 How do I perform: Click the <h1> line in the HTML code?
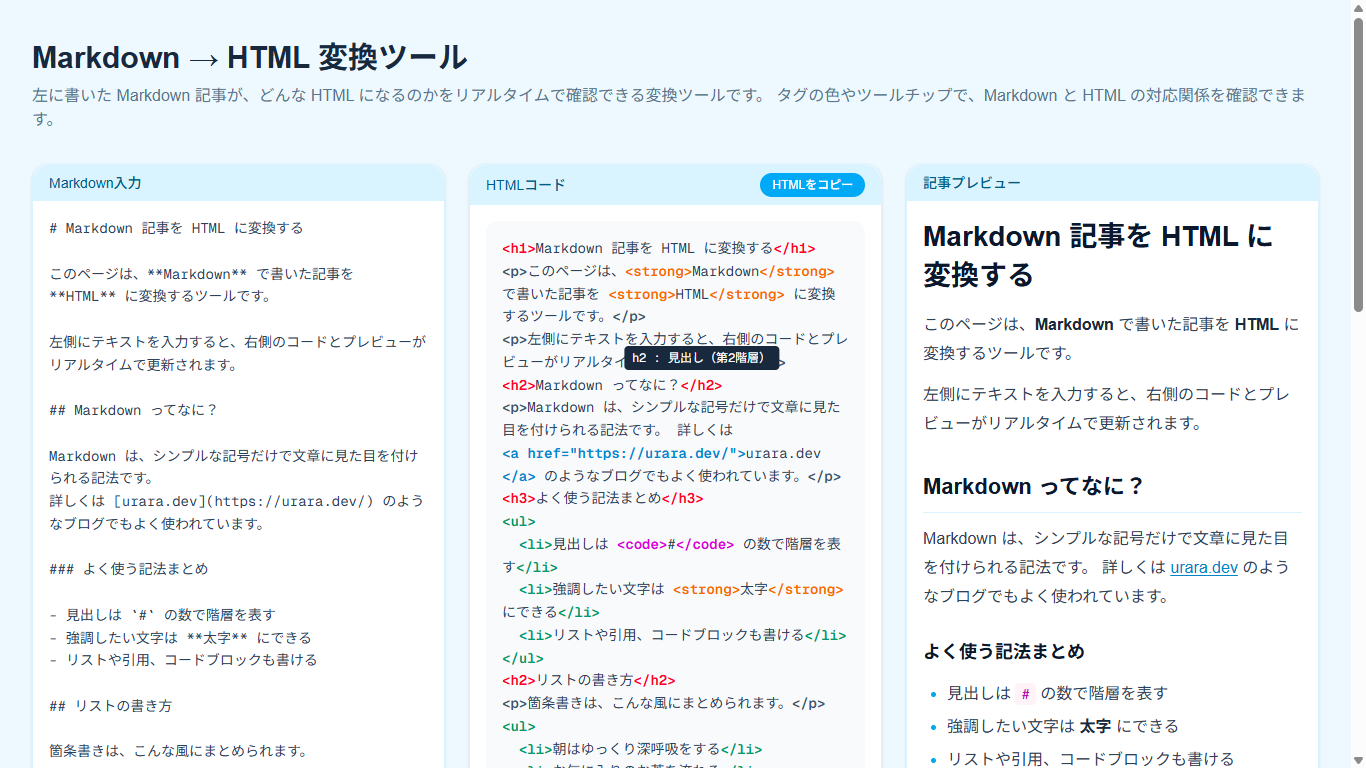[x=659, y=249]
